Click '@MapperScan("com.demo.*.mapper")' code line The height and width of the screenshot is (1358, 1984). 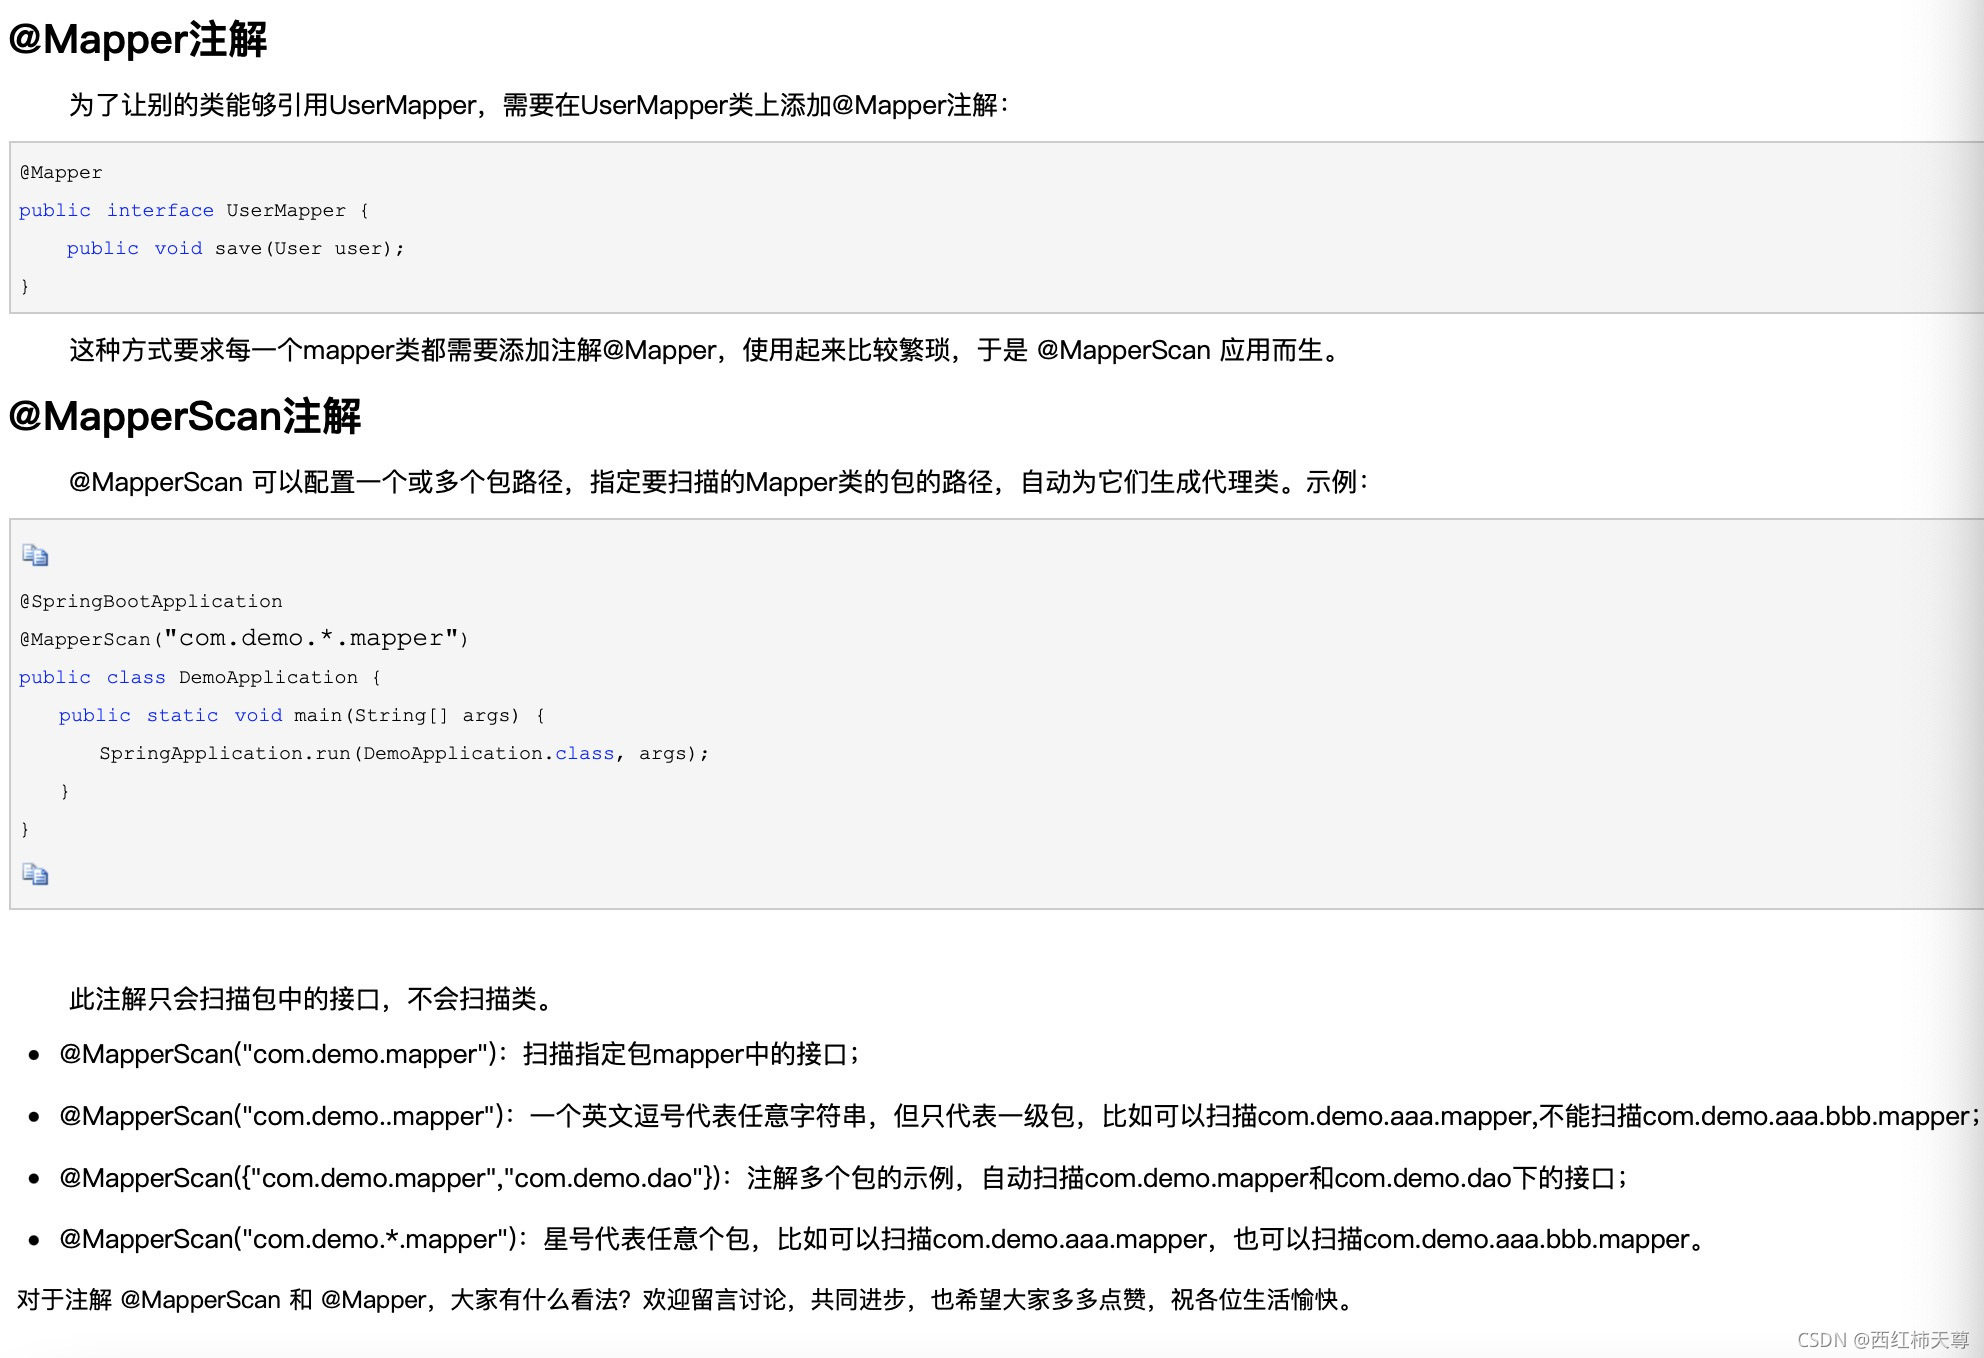pos(244,638)
